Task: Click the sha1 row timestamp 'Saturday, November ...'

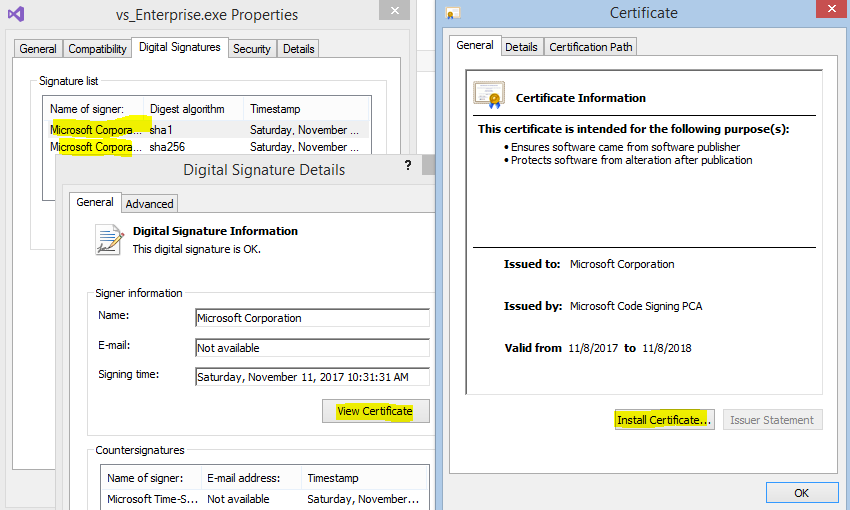Action: (x=304, y=130)
